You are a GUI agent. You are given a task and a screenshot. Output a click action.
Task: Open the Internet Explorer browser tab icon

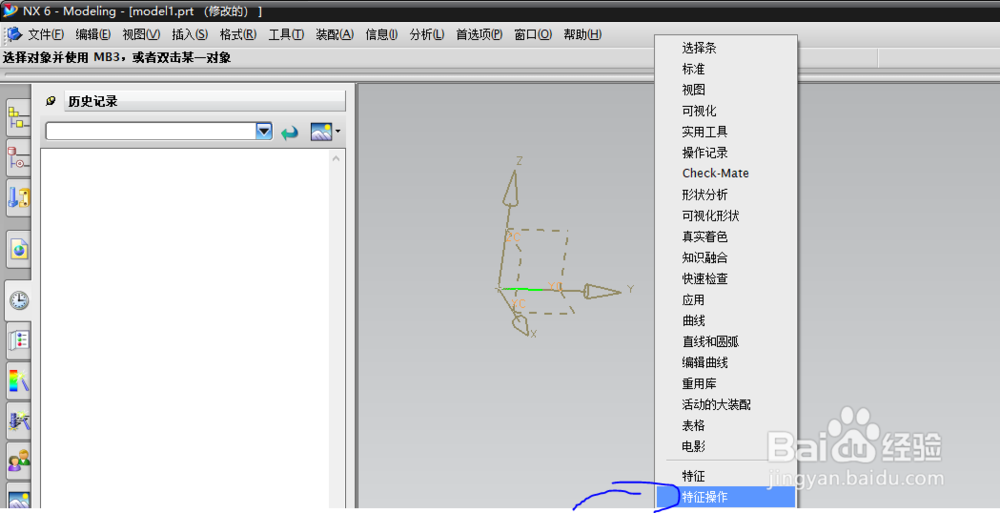[19, 249]
